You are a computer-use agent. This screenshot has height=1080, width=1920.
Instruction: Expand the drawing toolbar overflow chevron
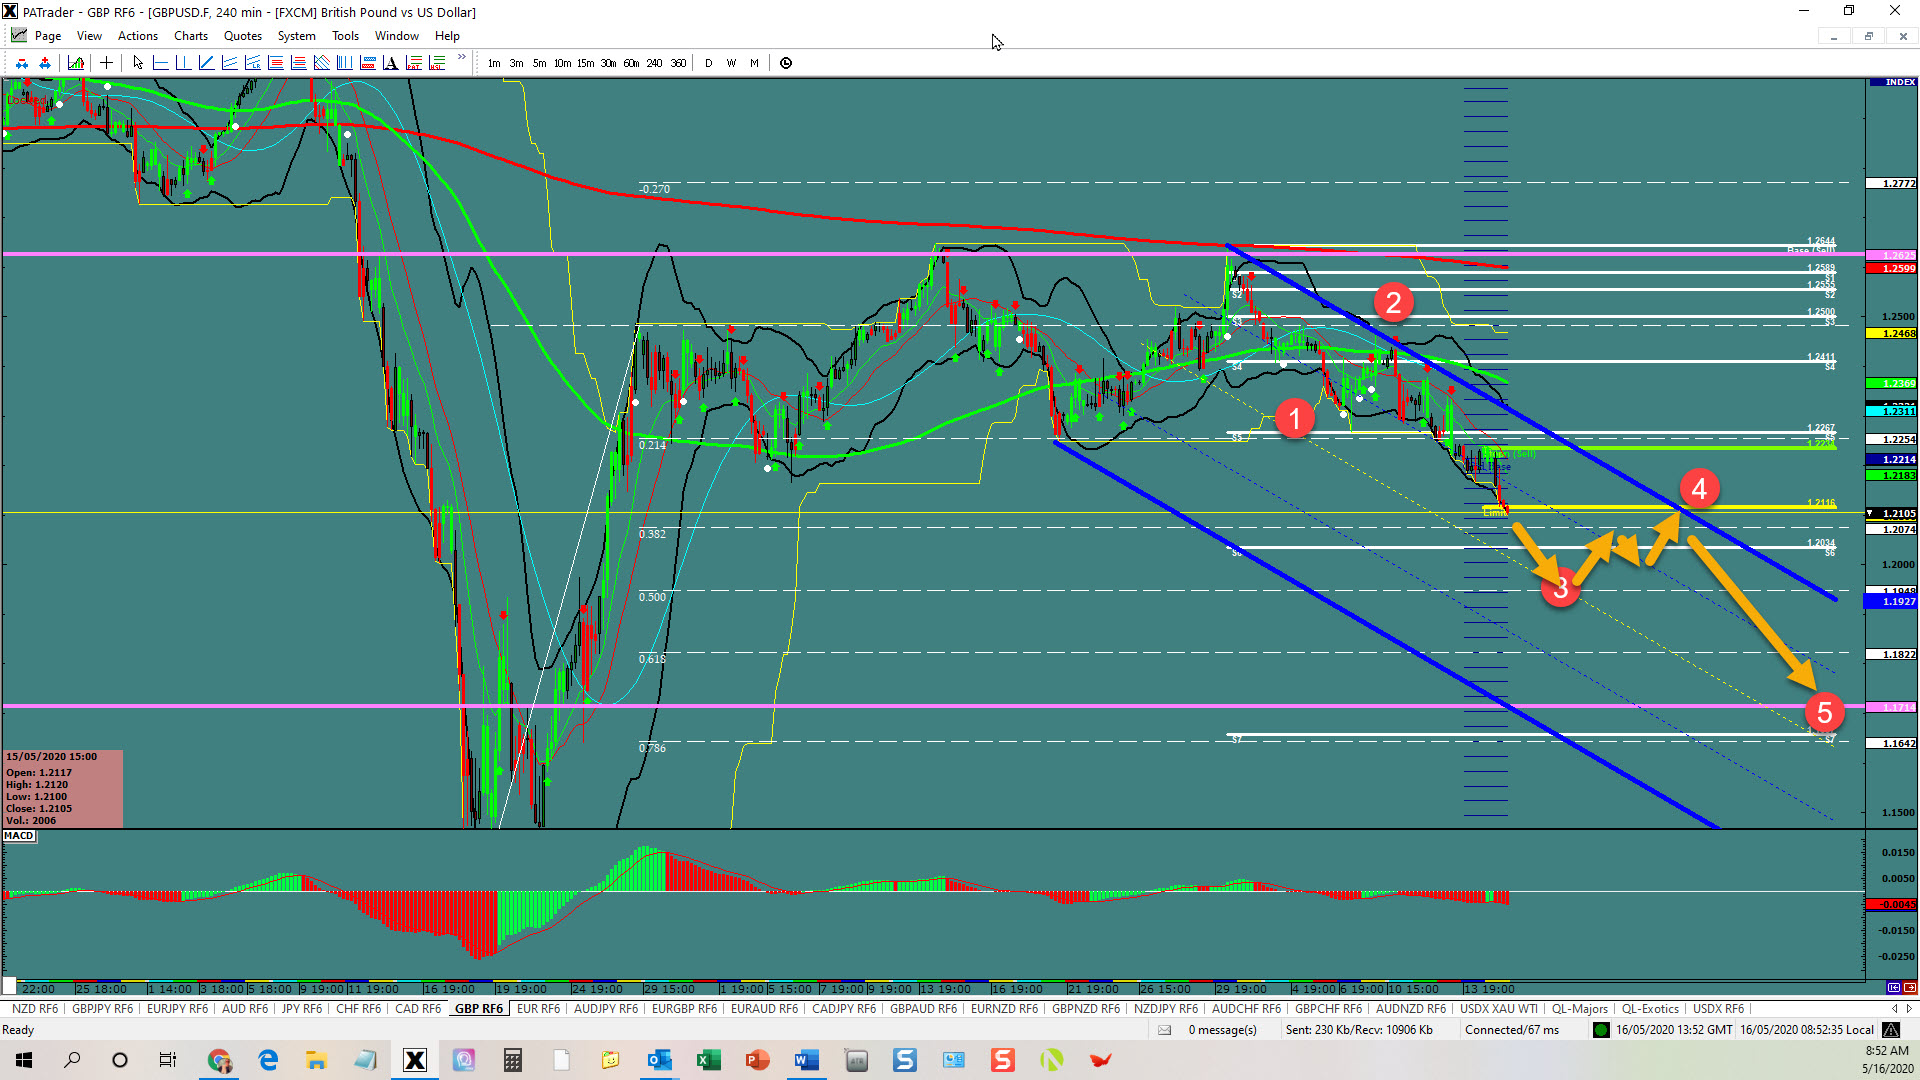461,57
